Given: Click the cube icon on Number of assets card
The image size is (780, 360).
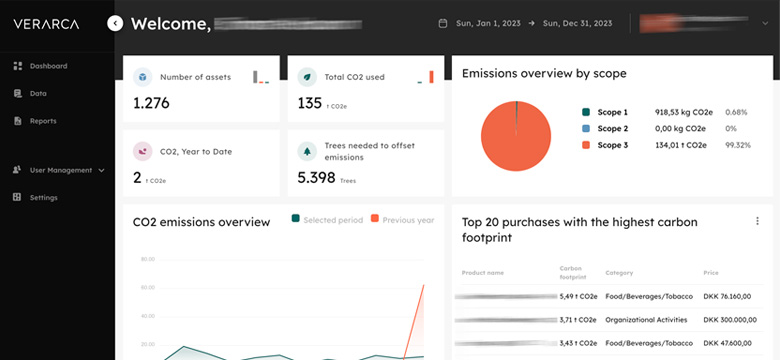Looking at the screenshot, I should [x=143, y=77].
